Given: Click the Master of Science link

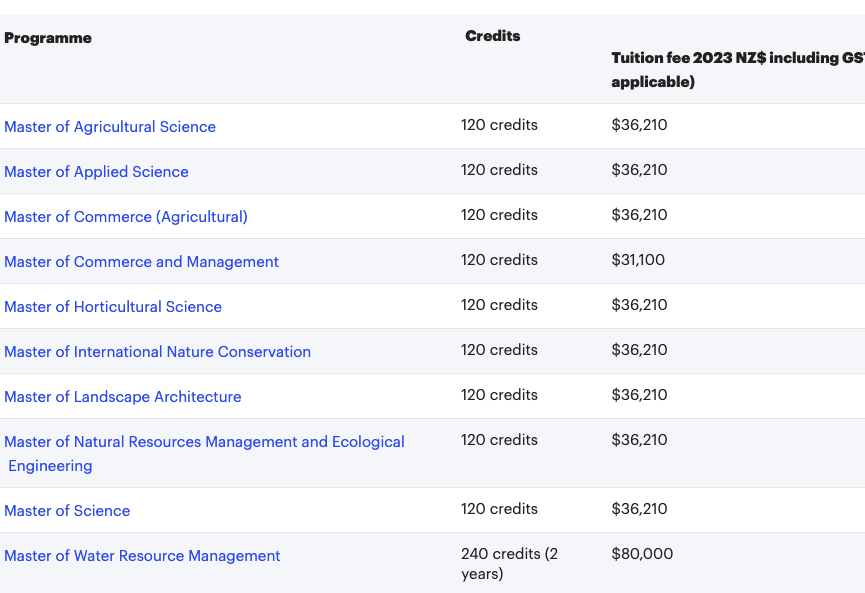Looking at the screenshot, I should [x=67, y=511].
